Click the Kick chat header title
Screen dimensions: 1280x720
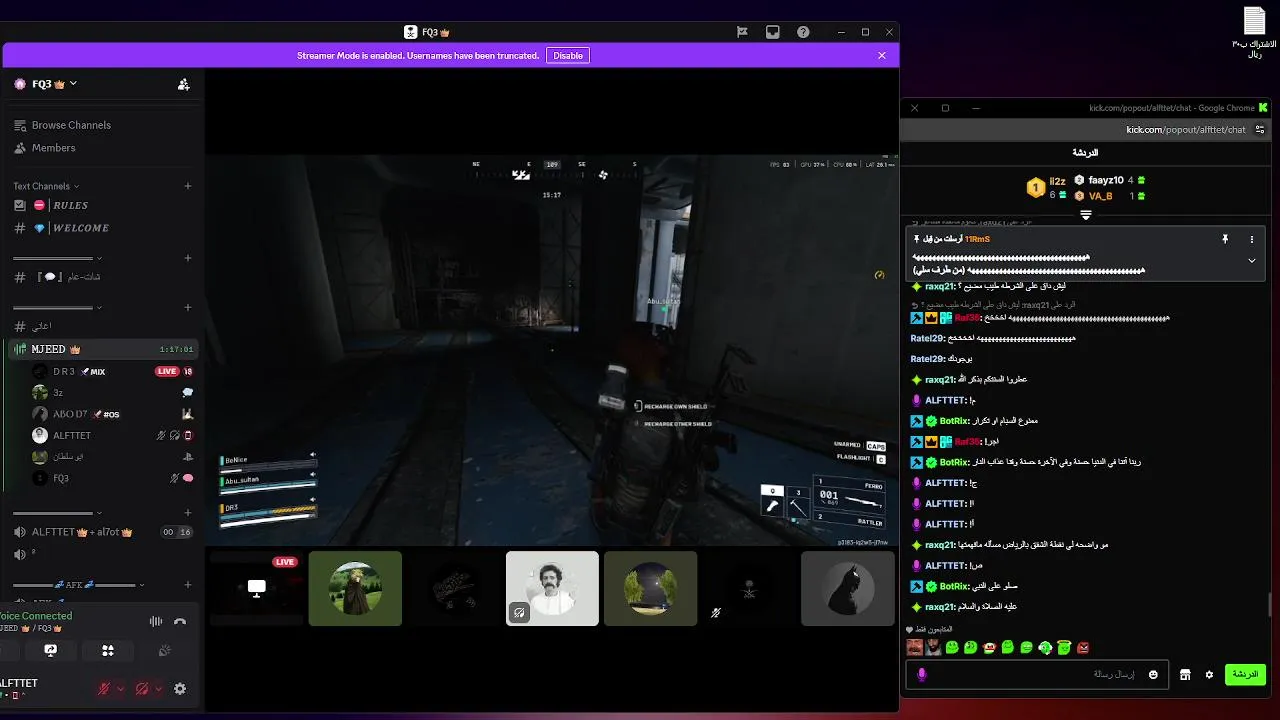[1085, 153]
